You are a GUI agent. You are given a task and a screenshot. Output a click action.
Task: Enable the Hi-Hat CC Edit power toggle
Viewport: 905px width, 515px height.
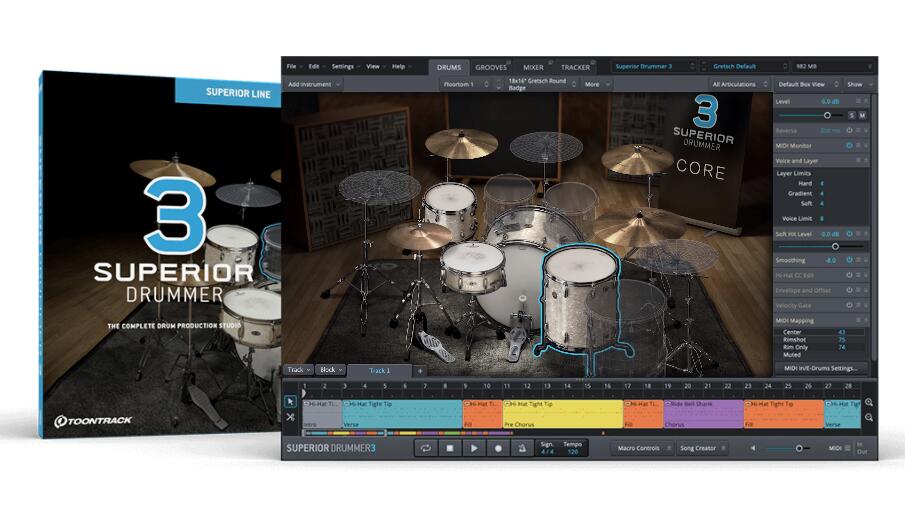(x=849, y=275)
